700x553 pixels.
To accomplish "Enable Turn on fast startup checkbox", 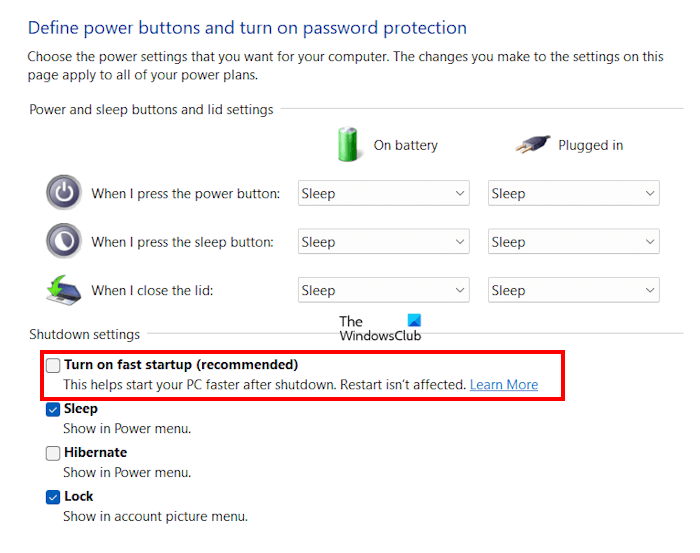I will (x=53, y=365).
